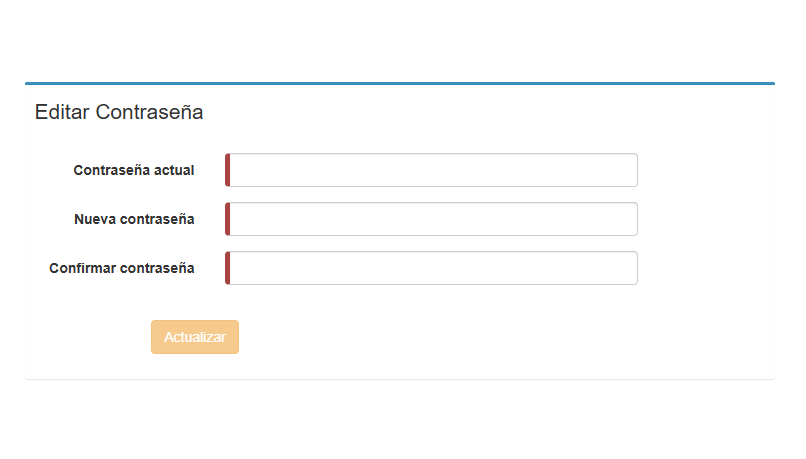Focus the Nueva contraseña text box
This screenshot has height=459, width=806.
[432, 219]
